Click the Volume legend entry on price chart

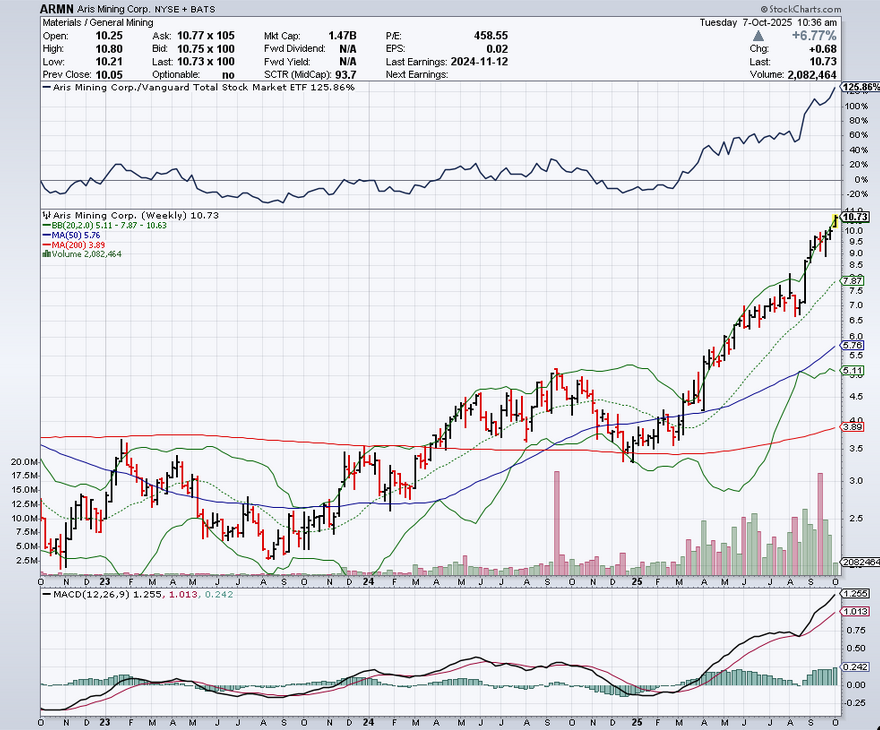pyautogui.click(x=82, y=254)
